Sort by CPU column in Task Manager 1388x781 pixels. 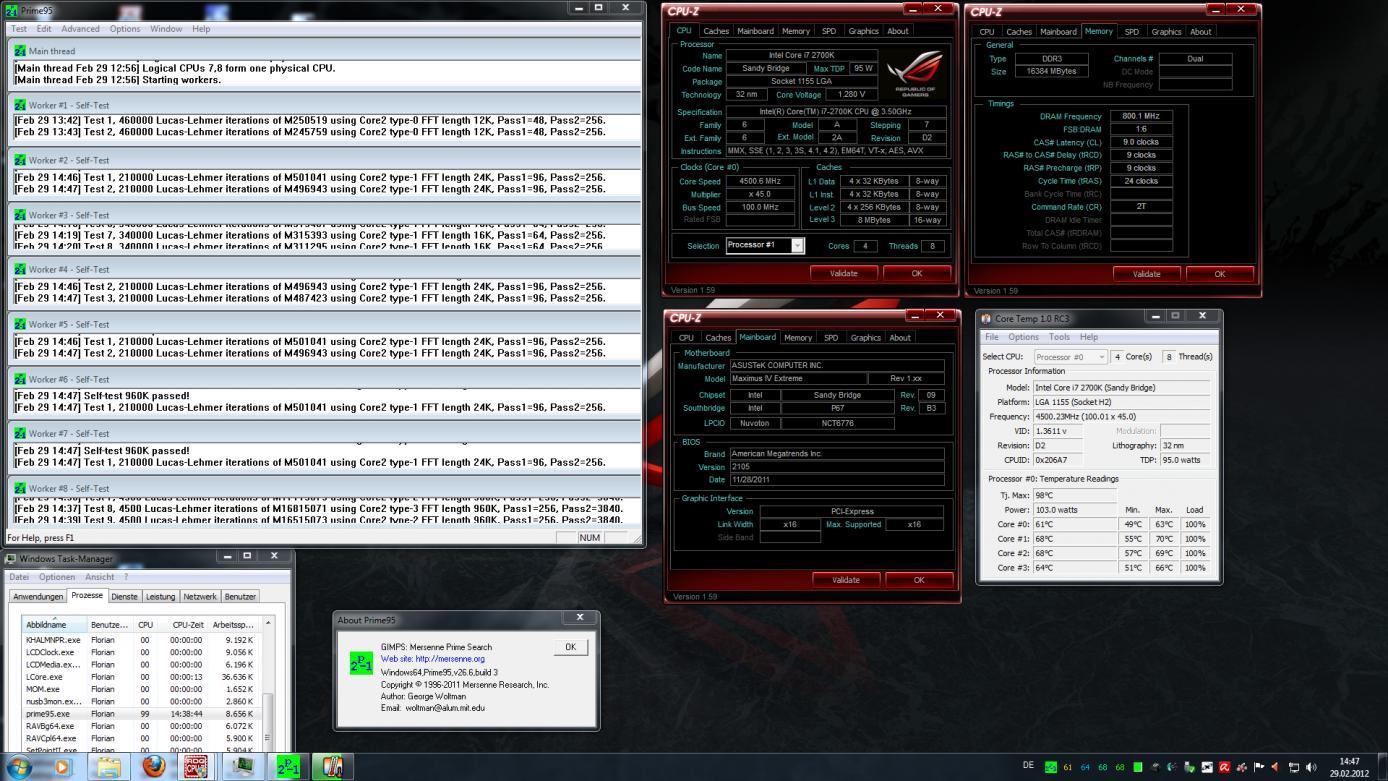point(145,624)
